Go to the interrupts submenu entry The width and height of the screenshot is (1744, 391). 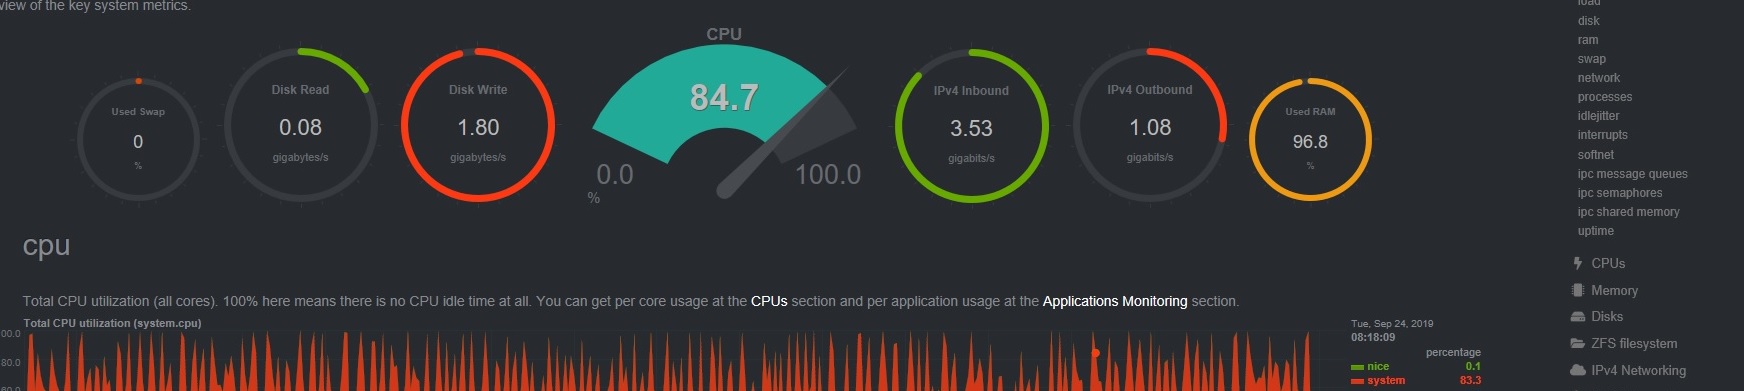pyautogui.click(x=1603, y=135)
